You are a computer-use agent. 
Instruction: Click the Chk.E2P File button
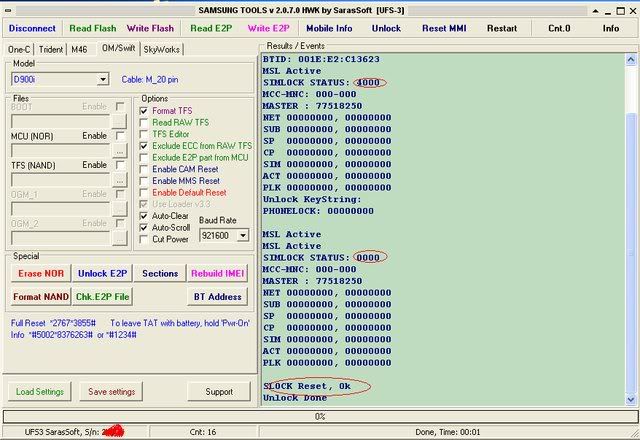[102, 297]
